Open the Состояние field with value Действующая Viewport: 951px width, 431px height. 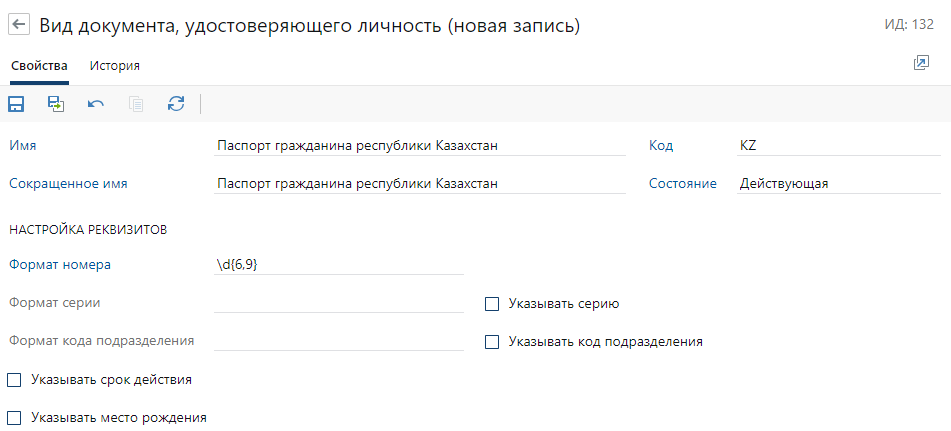[x=838, y=184]
